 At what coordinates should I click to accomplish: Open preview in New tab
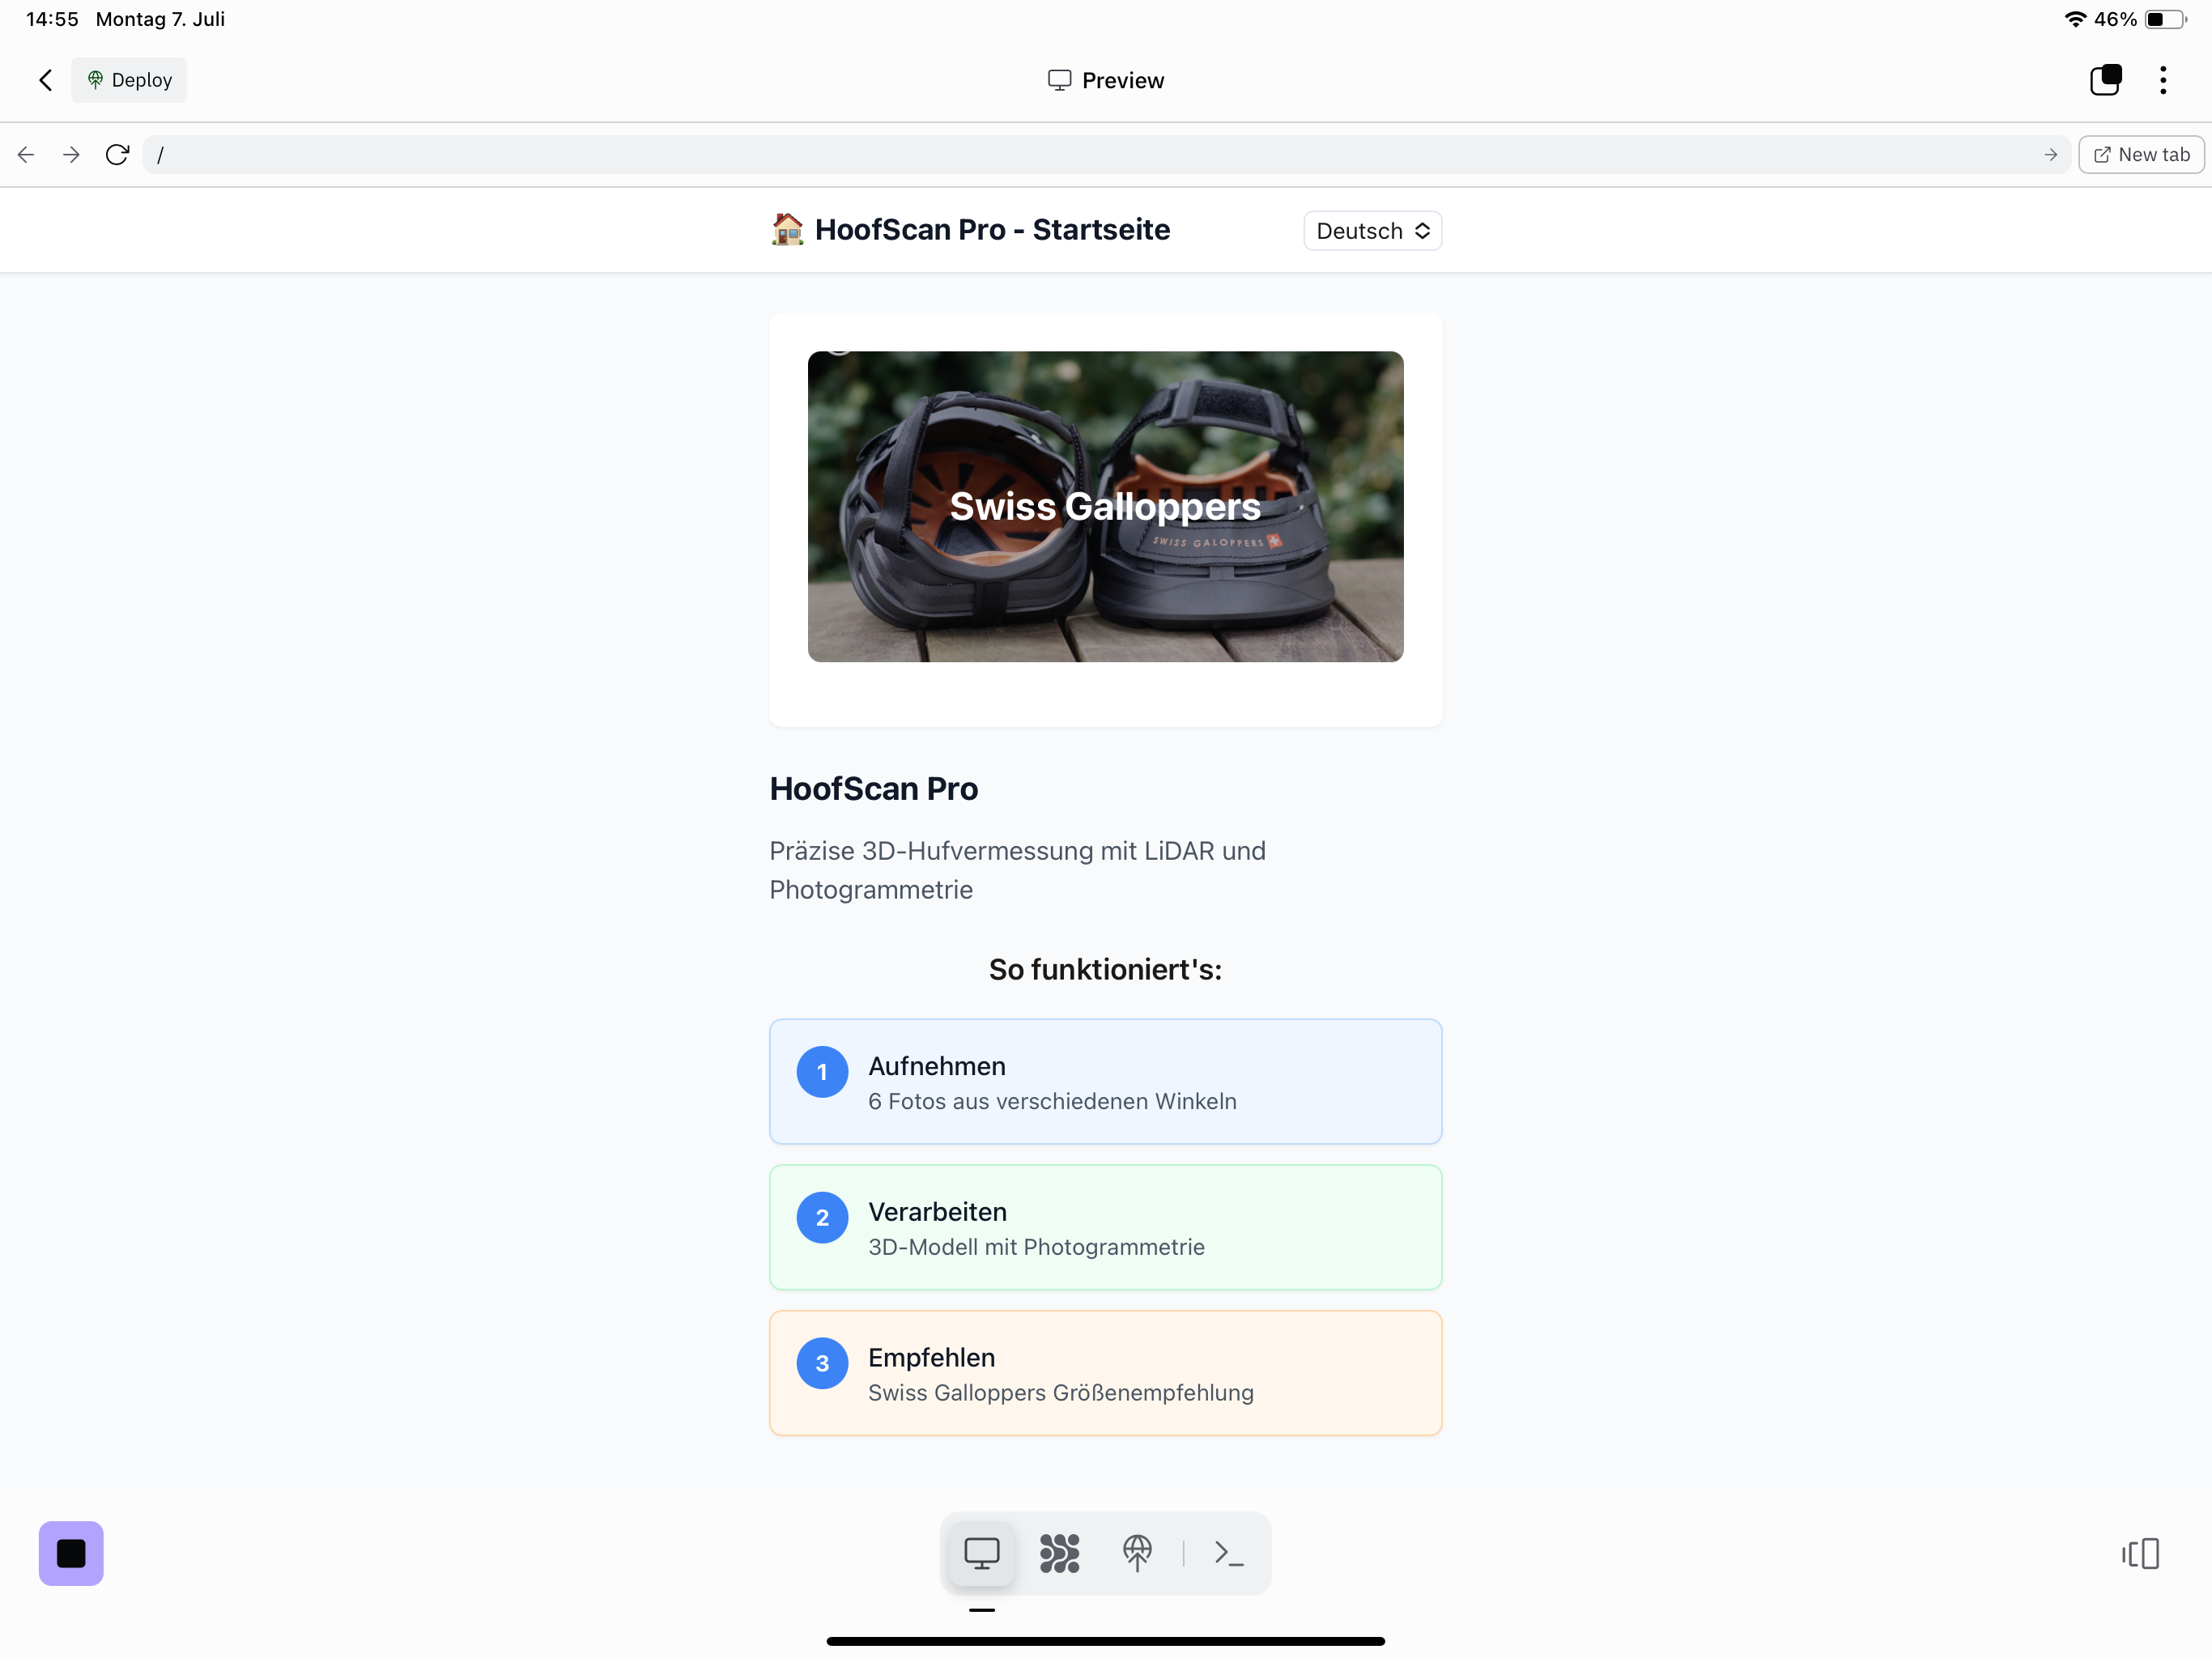tap(2141, 154)
